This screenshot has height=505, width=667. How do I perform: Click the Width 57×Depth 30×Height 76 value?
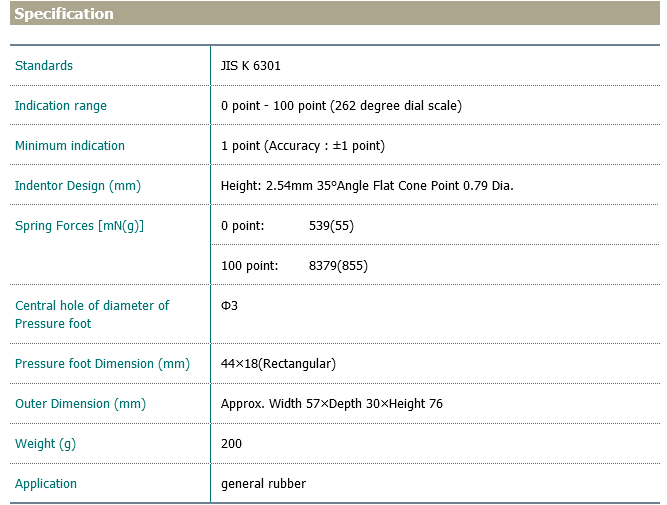331,404
